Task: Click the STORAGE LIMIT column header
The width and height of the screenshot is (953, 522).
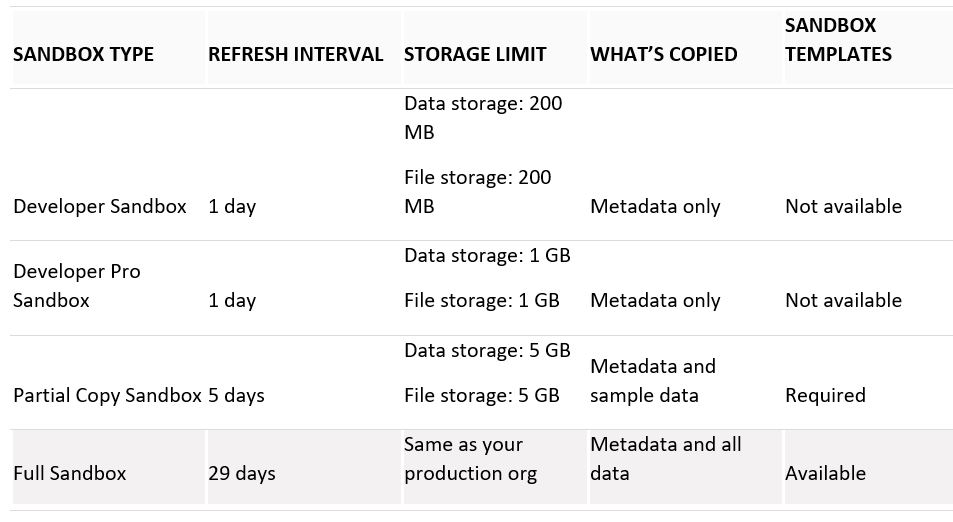Action: tap(475, 54)
